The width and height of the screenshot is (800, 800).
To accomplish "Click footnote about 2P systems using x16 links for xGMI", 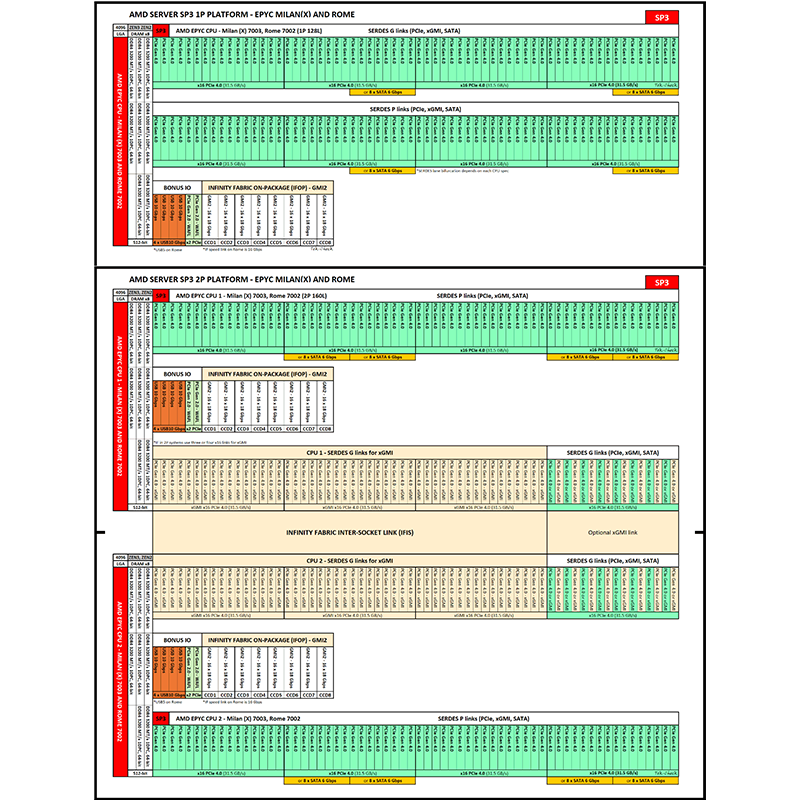I will [x=200, y=442].
